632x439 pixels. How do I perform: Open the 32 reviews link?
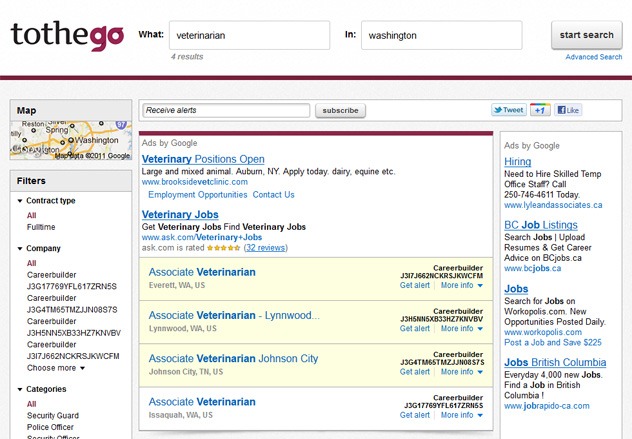click(266, 248)
